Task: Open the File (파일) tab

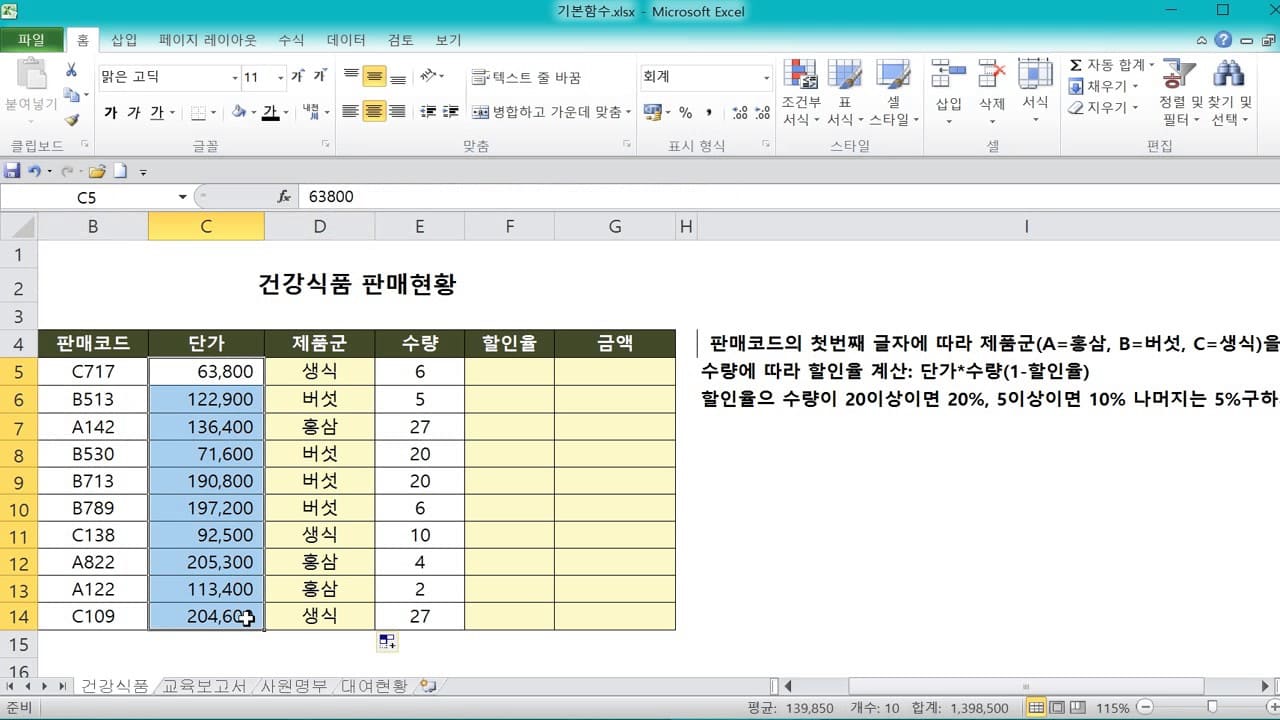Action: click(31, 40)
